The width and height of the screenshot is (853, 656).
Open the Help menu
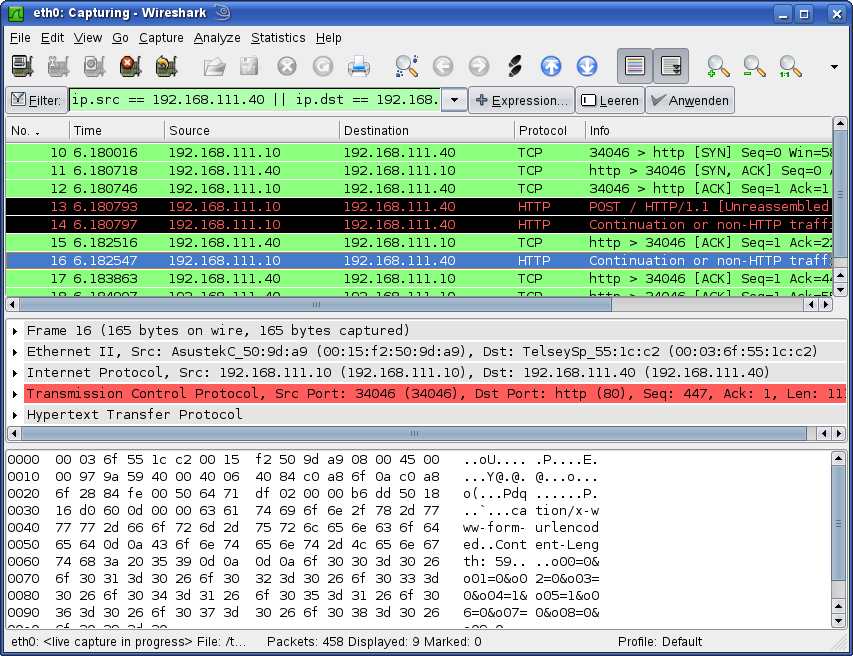(329, 38)
